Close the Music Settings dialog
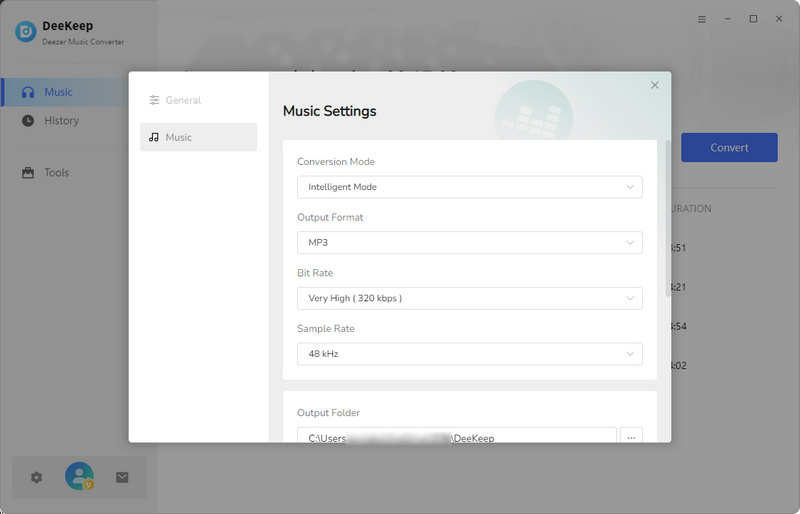Image resolution: width=800 pixels, height=514 pixels. (655, 85)
